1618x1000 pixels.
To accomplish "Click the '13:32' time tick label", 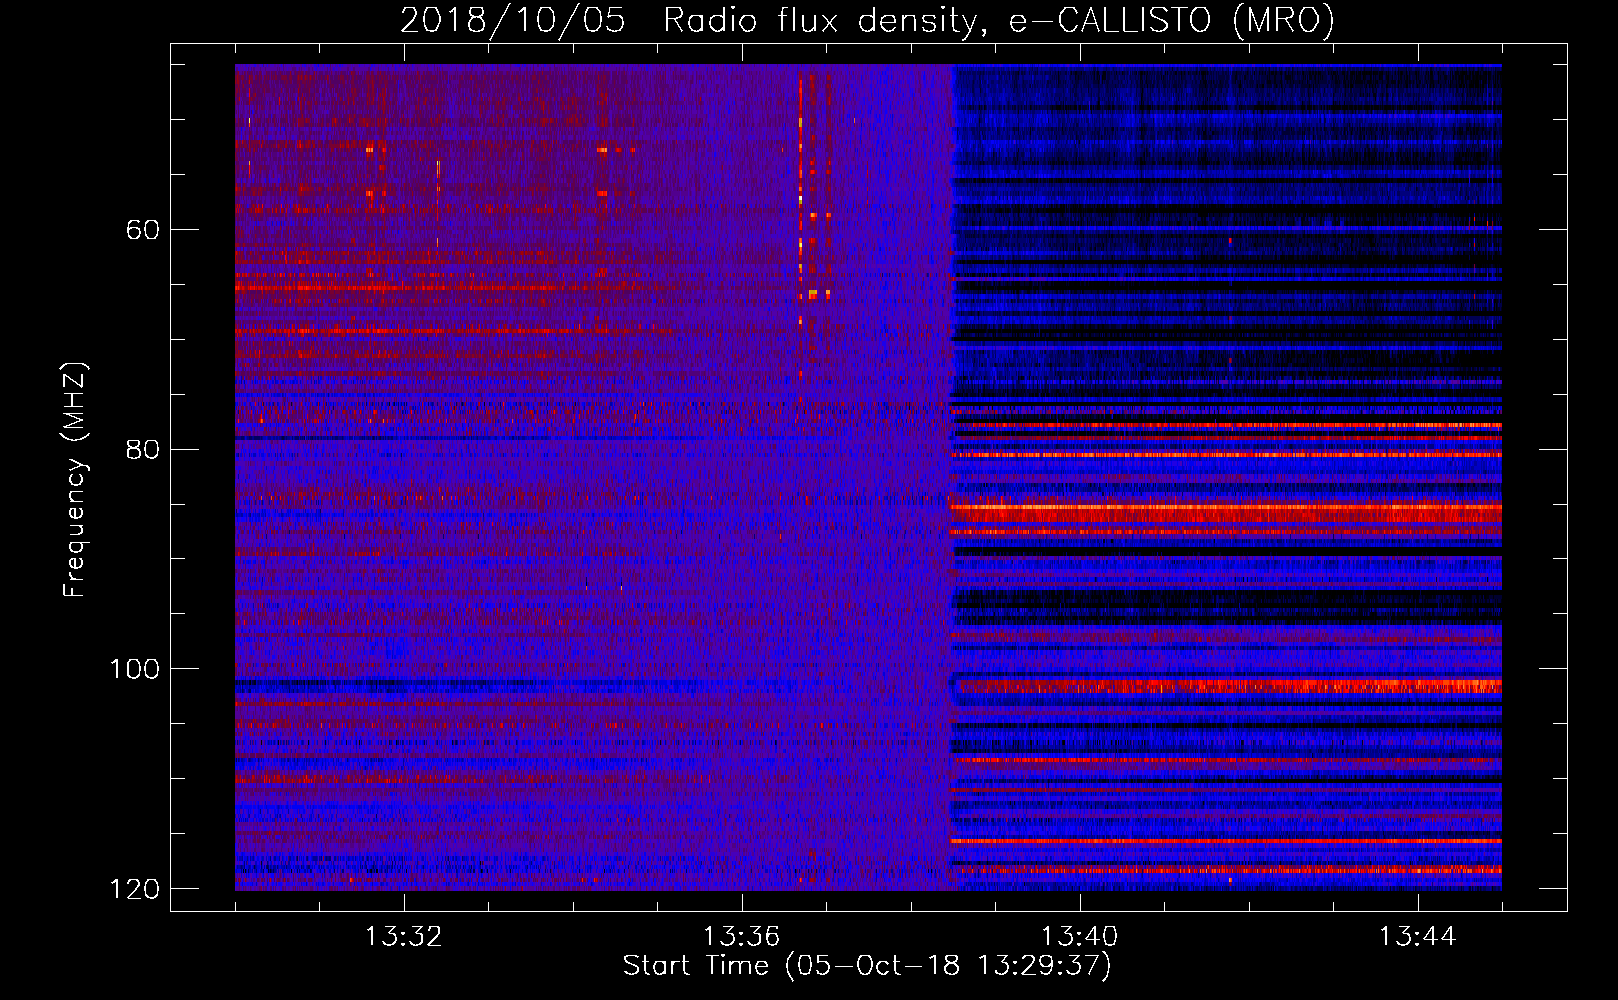I will [403, 937].
